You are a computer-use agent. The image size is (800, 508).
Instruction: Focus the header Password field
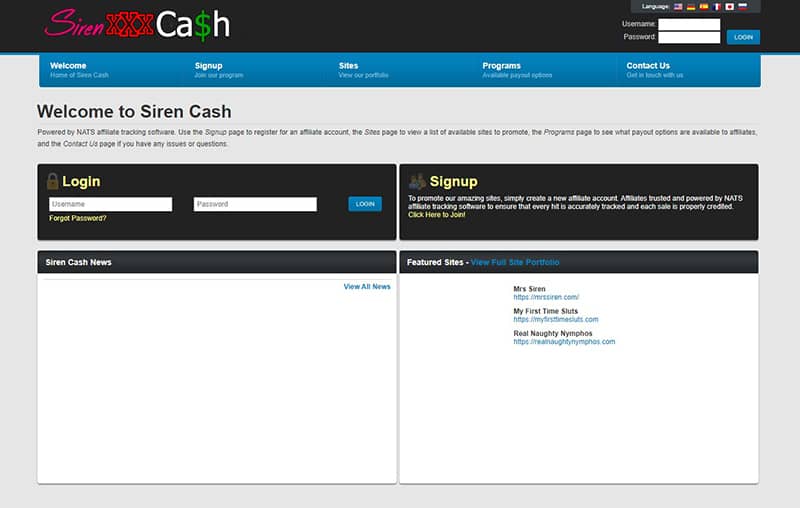tap(689, 37)
